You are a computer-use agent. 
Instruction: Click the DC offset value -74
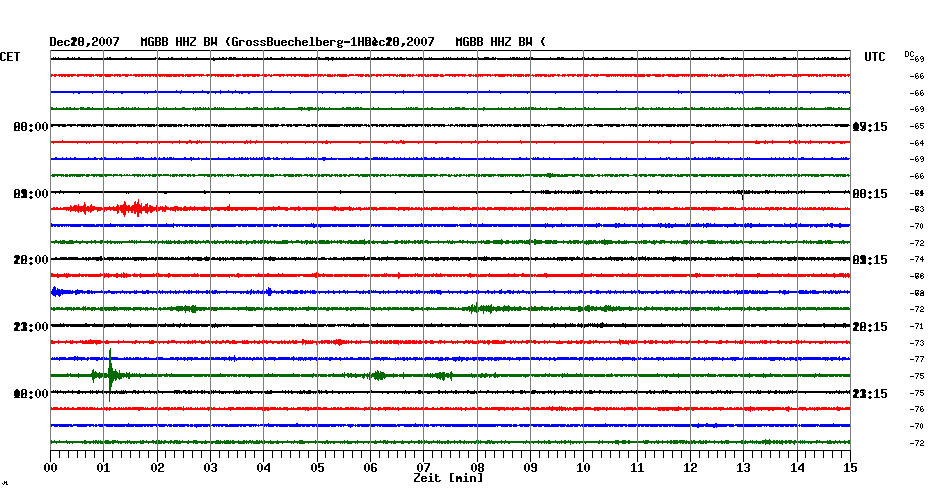(917, 259)
